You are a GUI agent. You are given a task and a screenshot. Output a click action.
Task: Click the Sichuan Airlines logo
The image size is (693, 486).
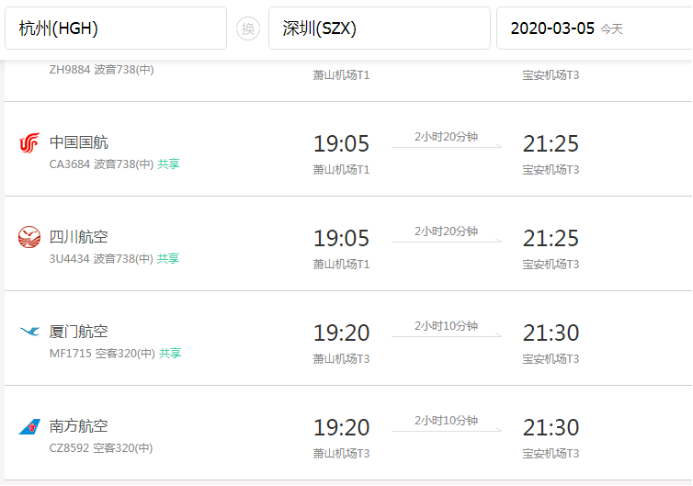pos(29,238)
